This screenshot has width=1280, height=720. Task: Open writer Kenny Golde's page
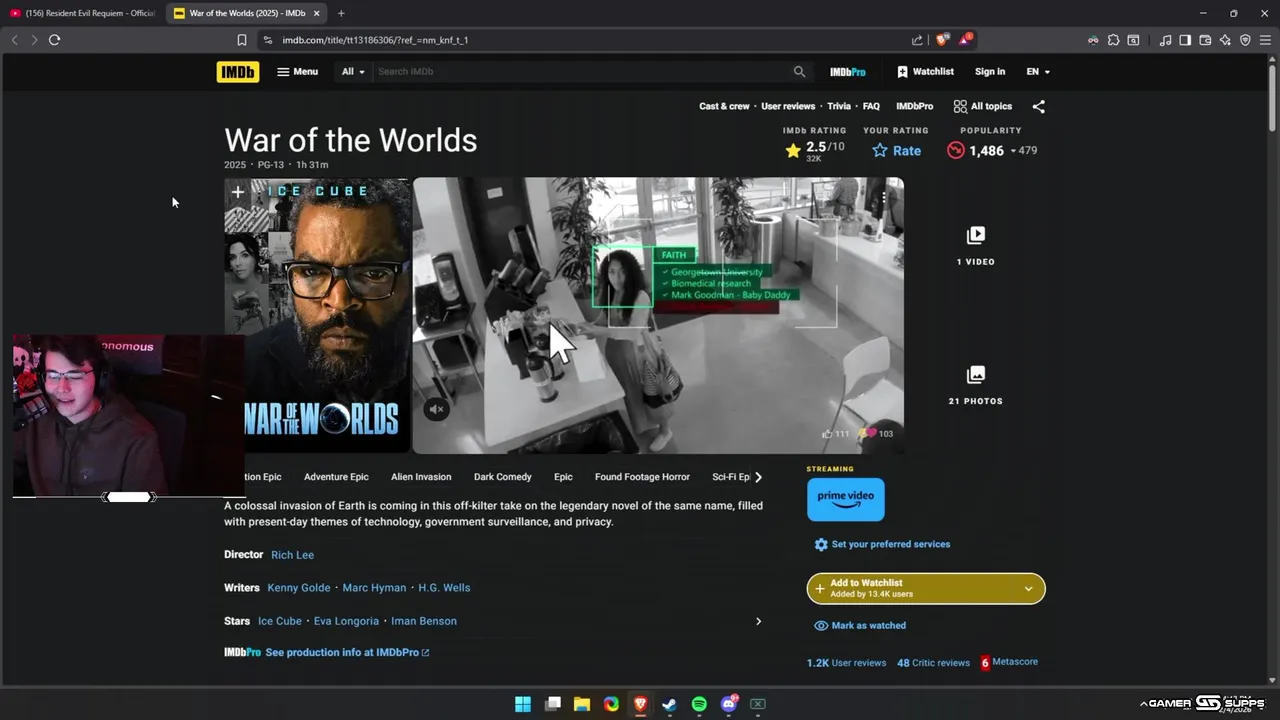pyautogui.click(x=299, y=588)
